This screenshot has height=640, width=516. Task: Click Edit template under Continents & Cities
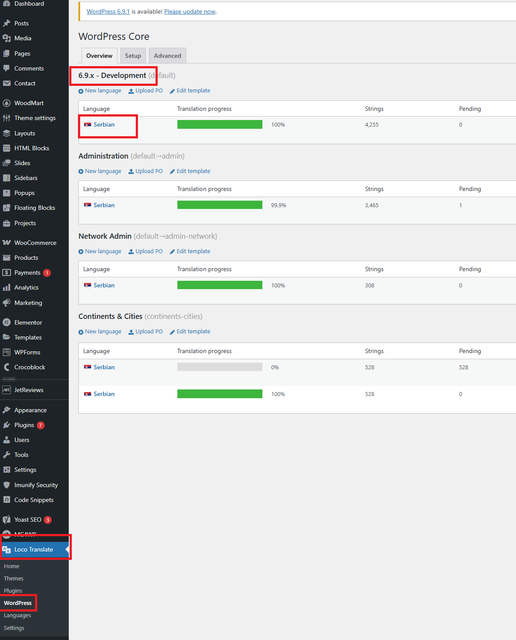(x=190, y=332)
